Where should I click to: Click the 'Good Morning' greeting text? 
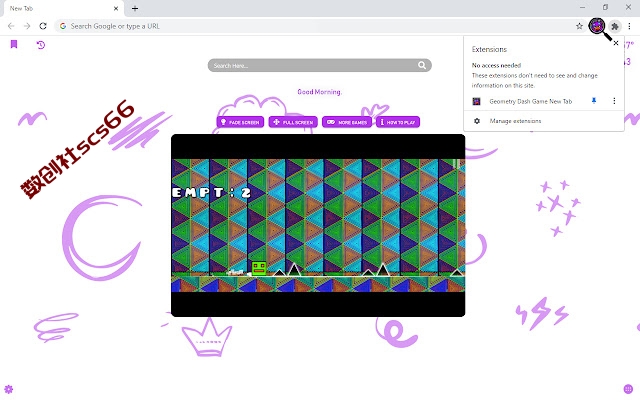pyautogui.click(x=319, y=92)
